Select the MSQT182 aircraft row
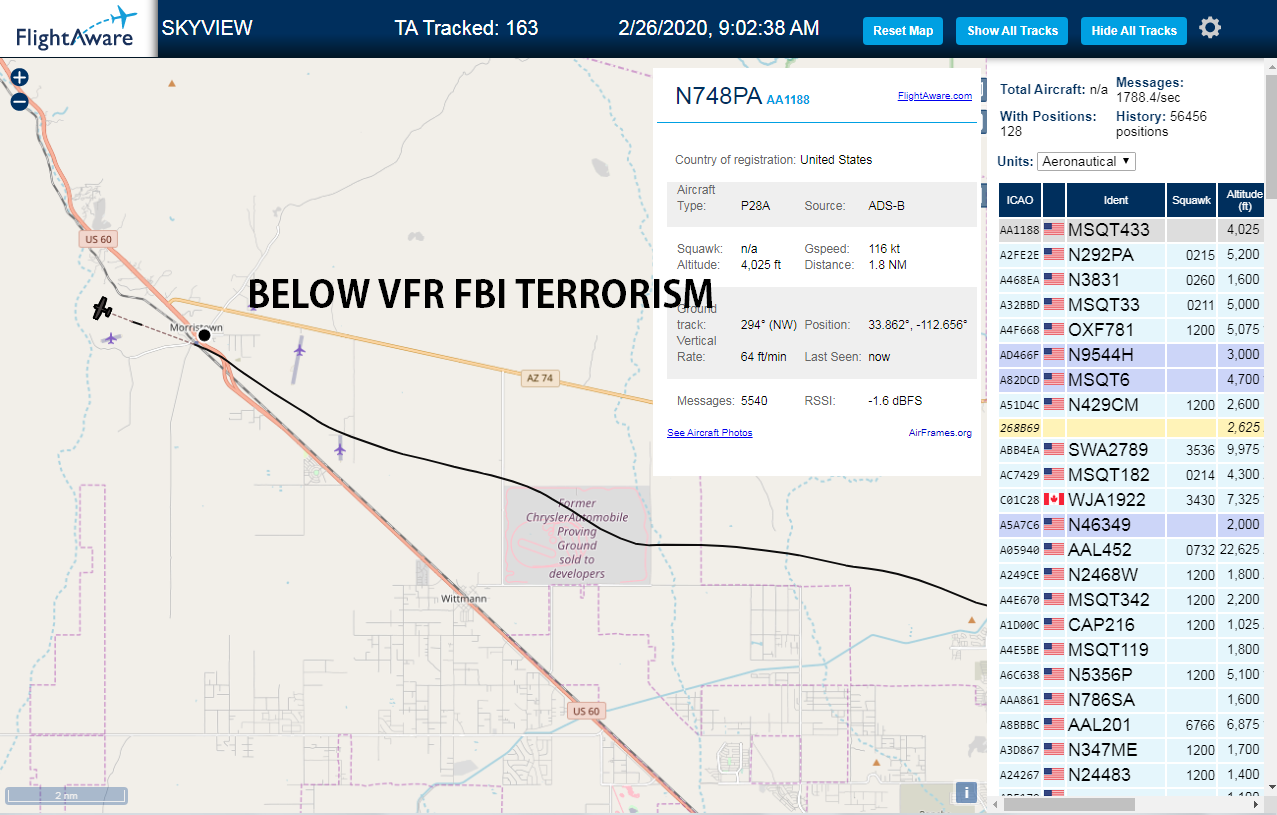This screenshot has height=815, width=1277. pyautogui.click(x=1132, y=475)
